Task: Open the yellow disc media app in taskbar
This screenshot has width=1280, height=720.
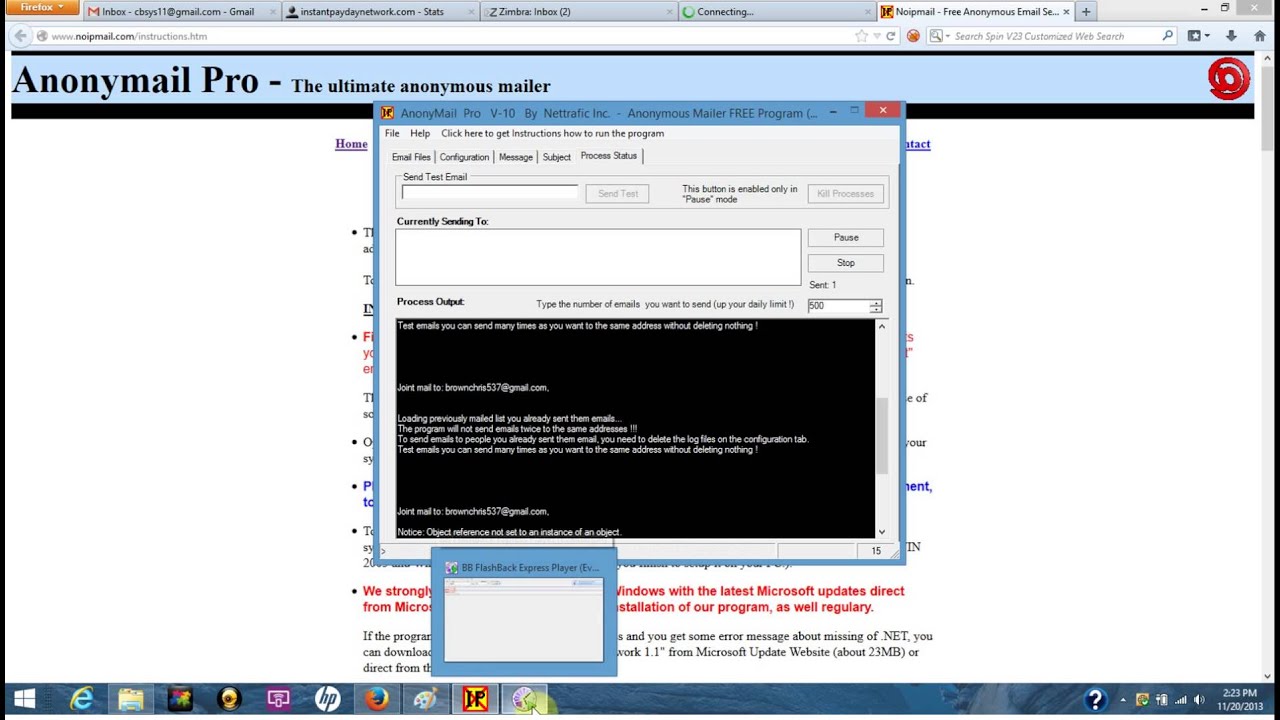Action: point(229,699)
